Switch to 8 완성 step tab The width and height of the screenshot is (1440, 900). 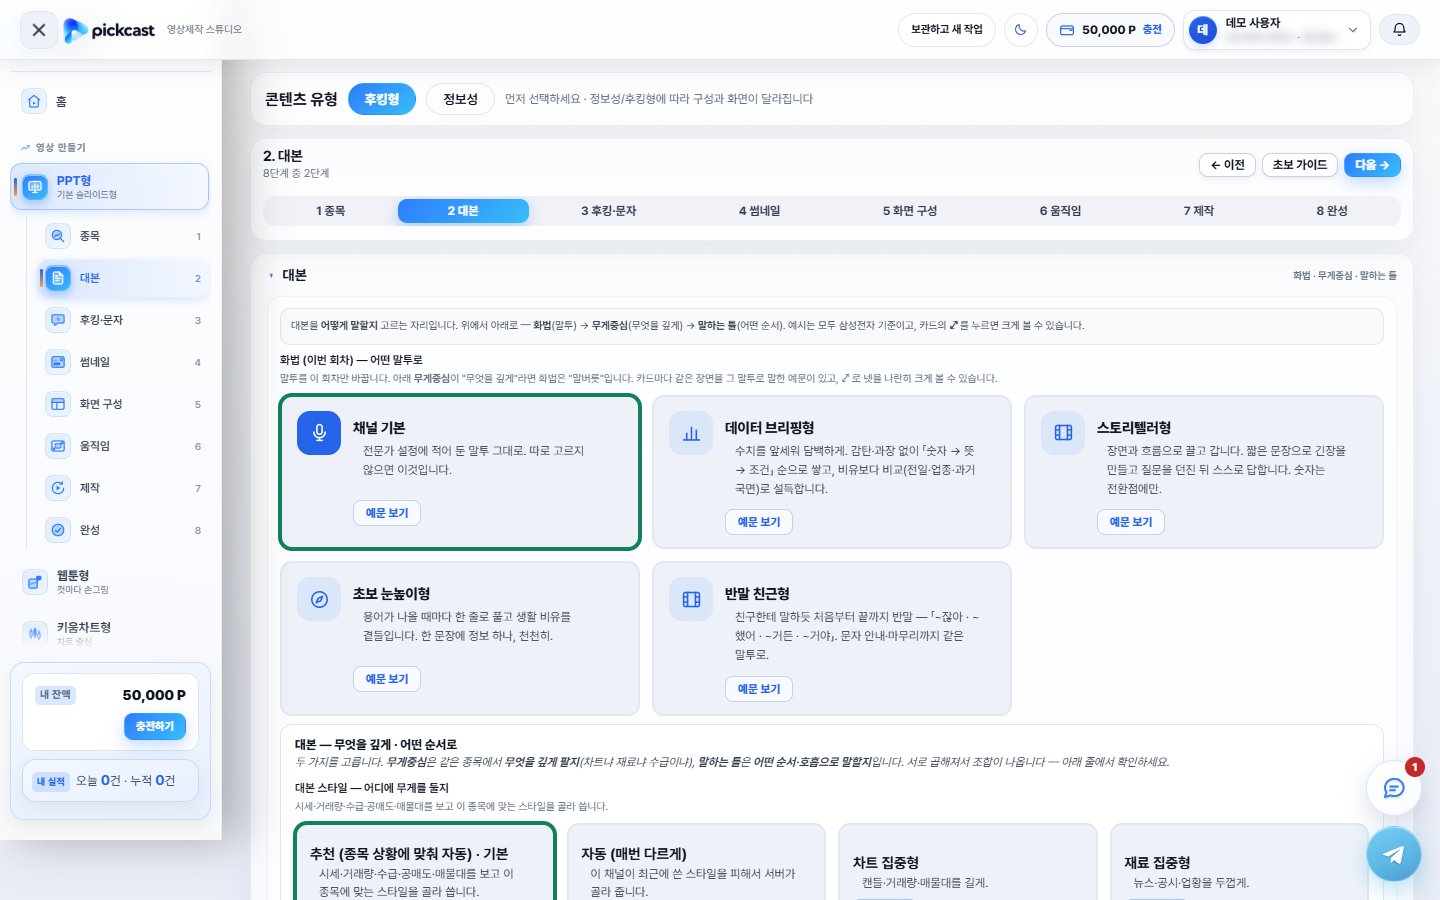(x=1332, y=211)
